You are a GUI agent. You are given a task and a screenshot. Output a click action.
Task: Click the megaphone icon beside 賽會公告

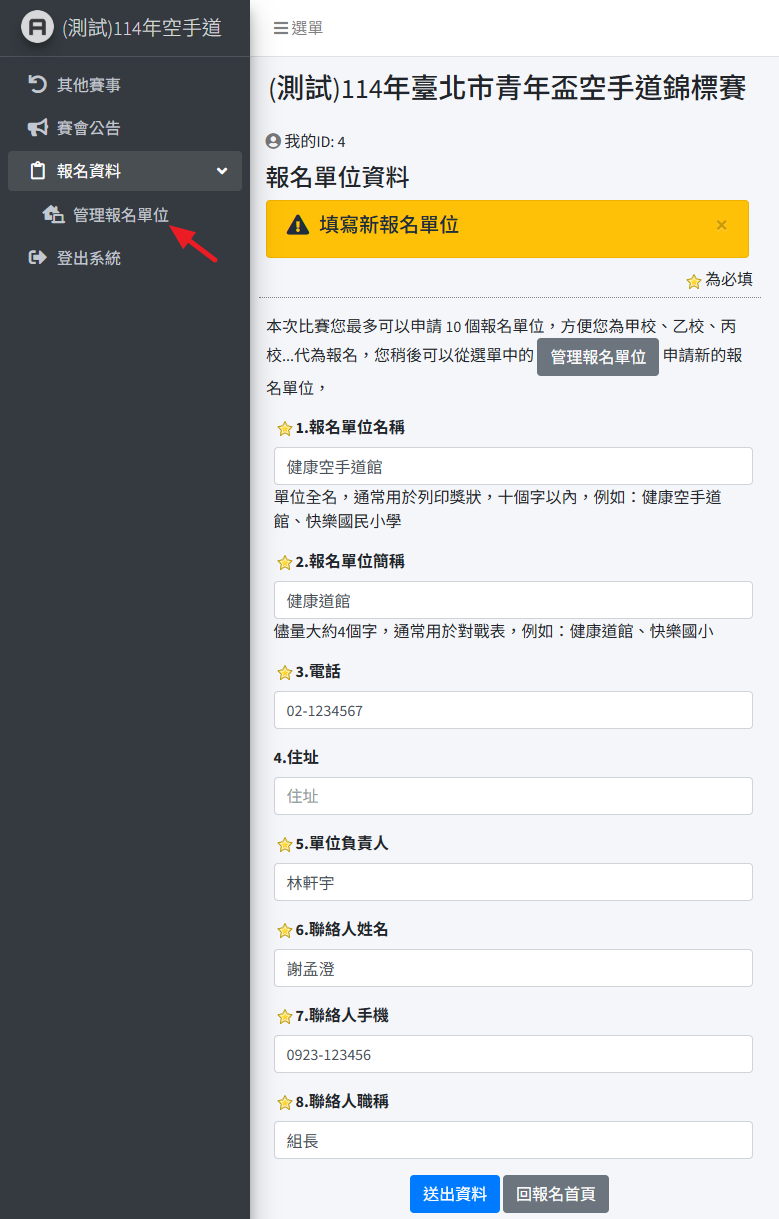[x=38, y=128]
